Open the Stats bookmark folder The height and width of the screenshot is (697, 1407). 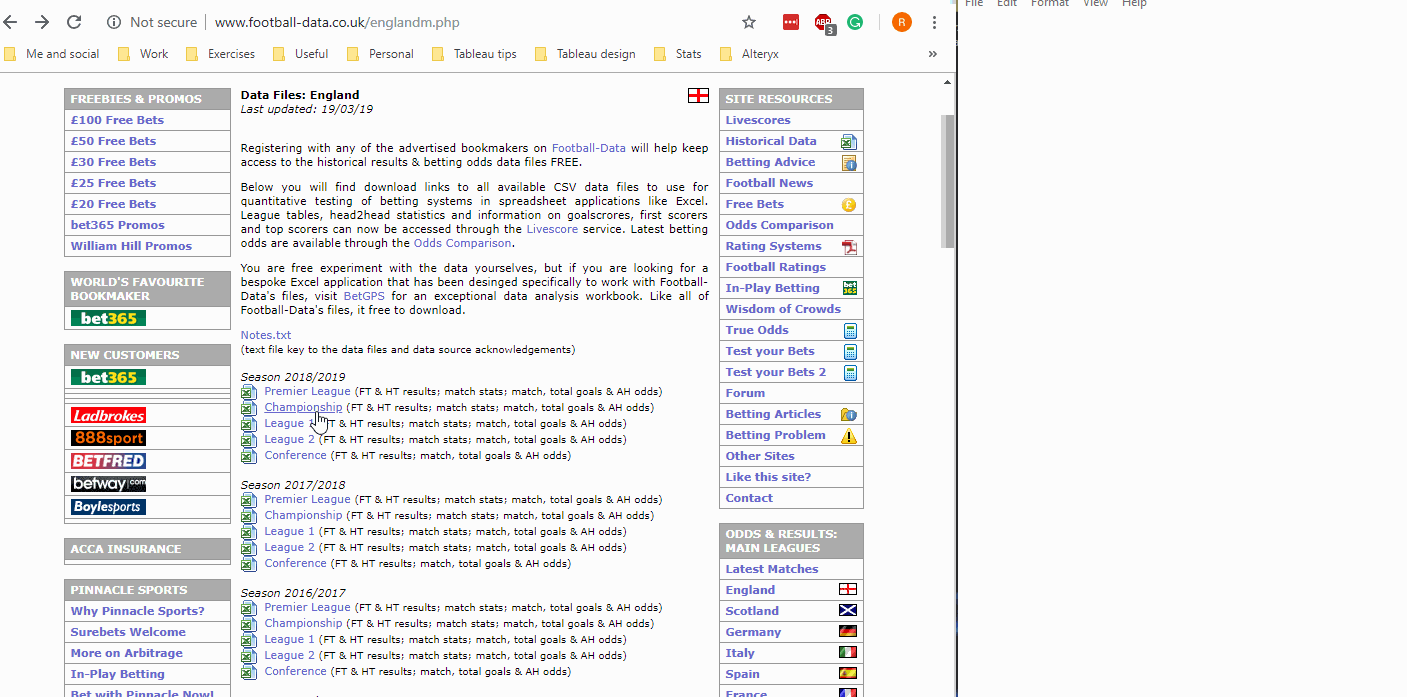point(677,54)
